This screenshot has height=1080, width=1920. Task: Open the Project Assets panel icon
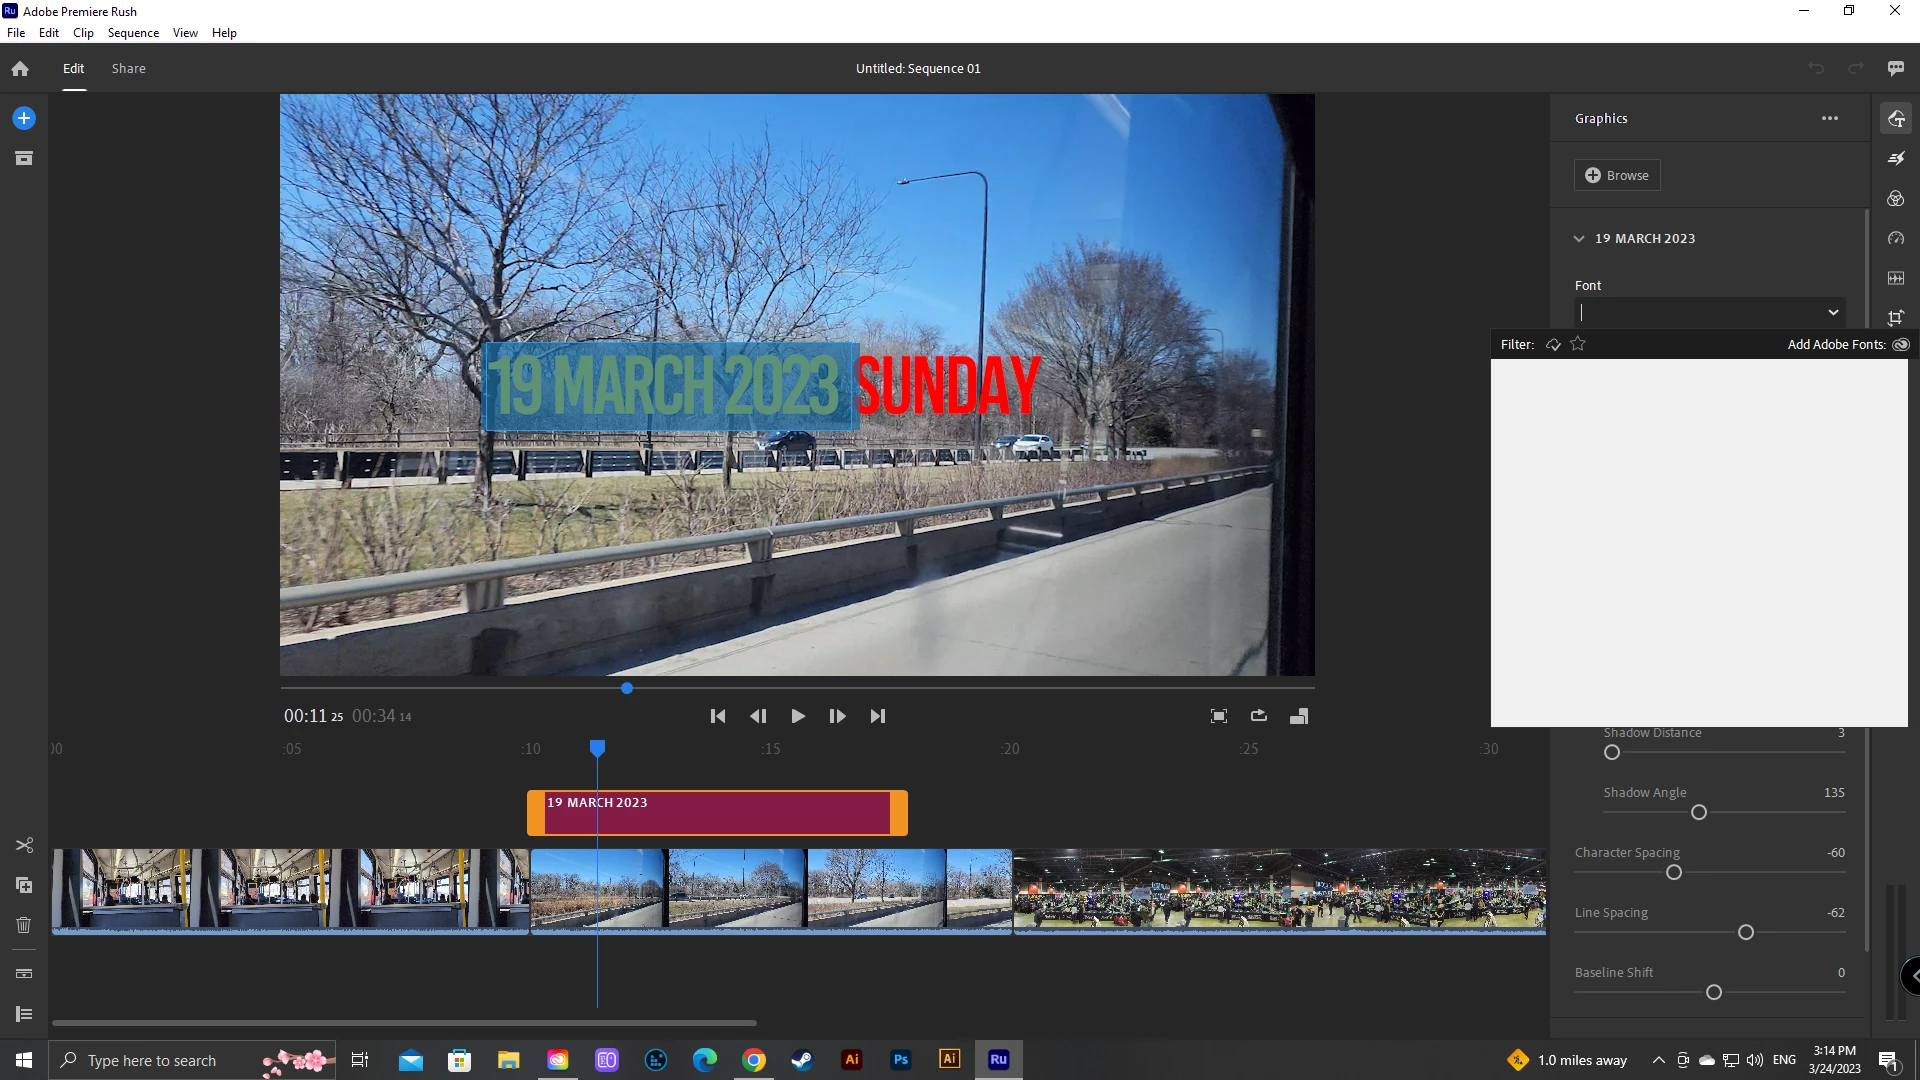(24, 158)
